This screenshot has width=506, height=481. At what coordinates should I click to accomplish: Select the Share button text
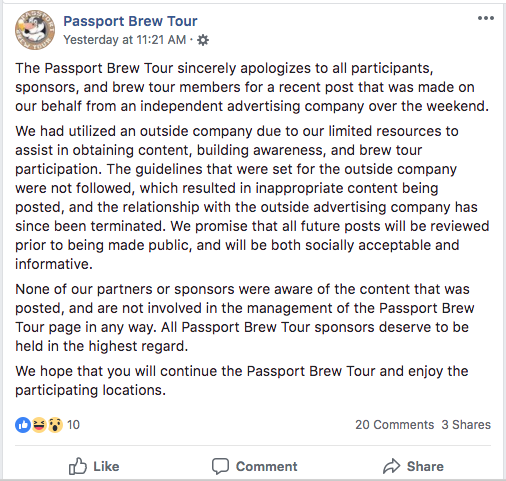425,466
